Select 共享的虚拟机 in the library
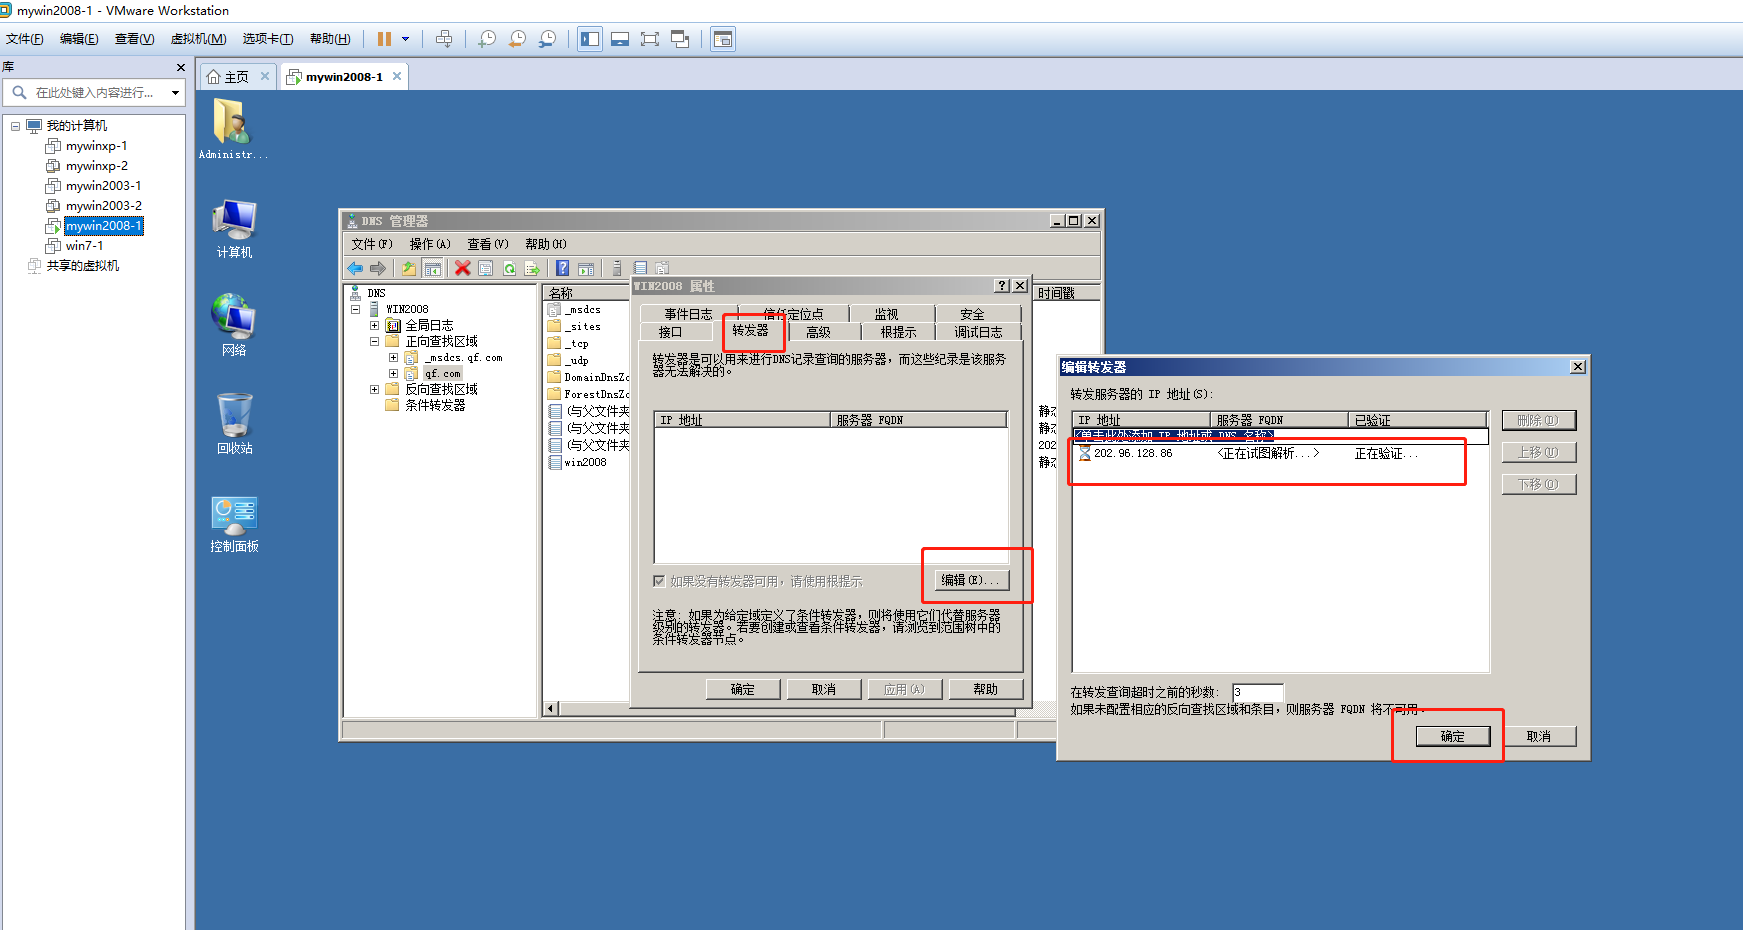This screenshot has height=930, width=1743. point(82,266)
